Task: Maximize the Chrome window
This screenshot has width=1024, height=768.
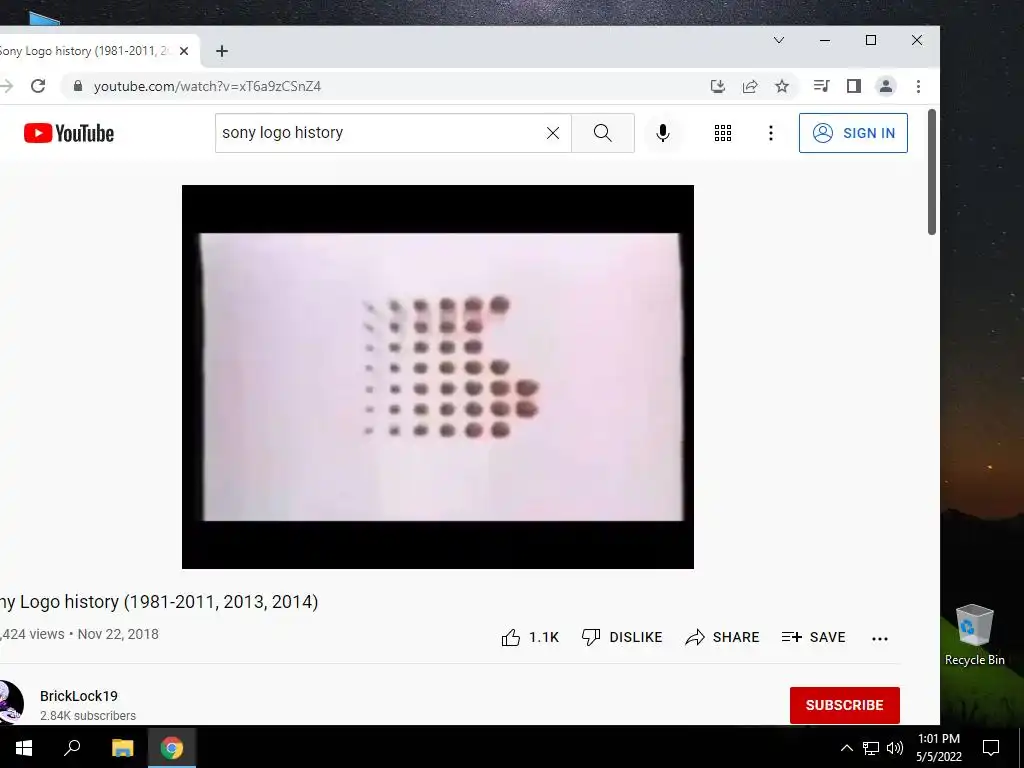Action: click(x=871, y=40)
